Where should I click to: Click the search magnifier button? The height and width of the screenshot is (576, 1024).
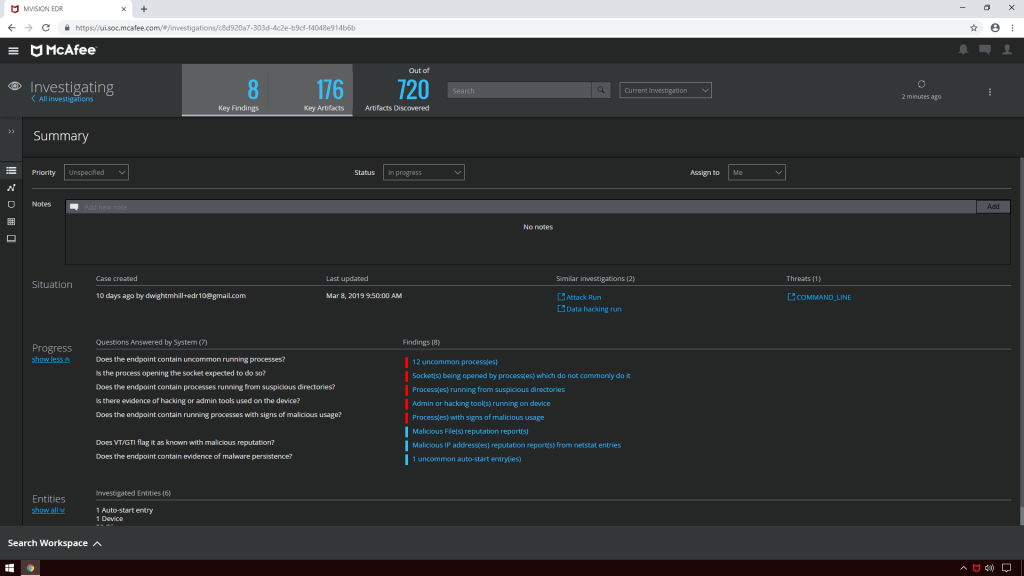pyautogui.click(x=601, y=90)
